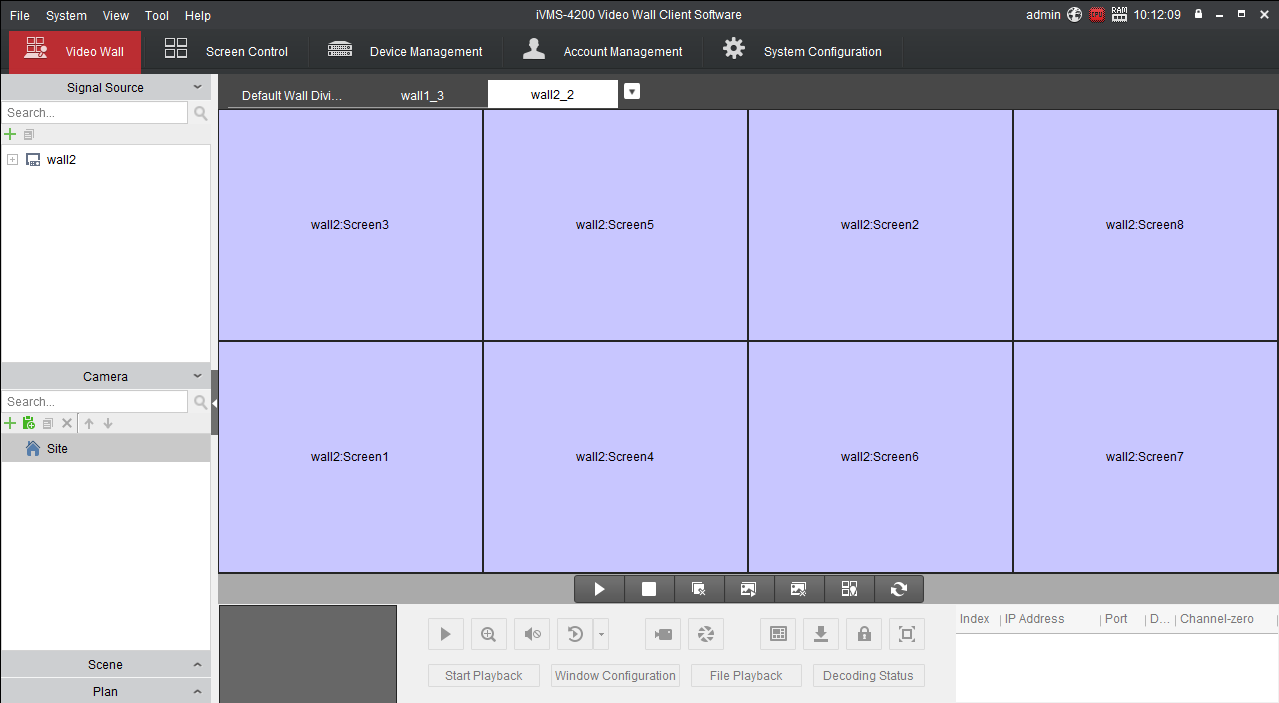
Task: Click the download arrow icon in lower panel
Action: (820, 634)
